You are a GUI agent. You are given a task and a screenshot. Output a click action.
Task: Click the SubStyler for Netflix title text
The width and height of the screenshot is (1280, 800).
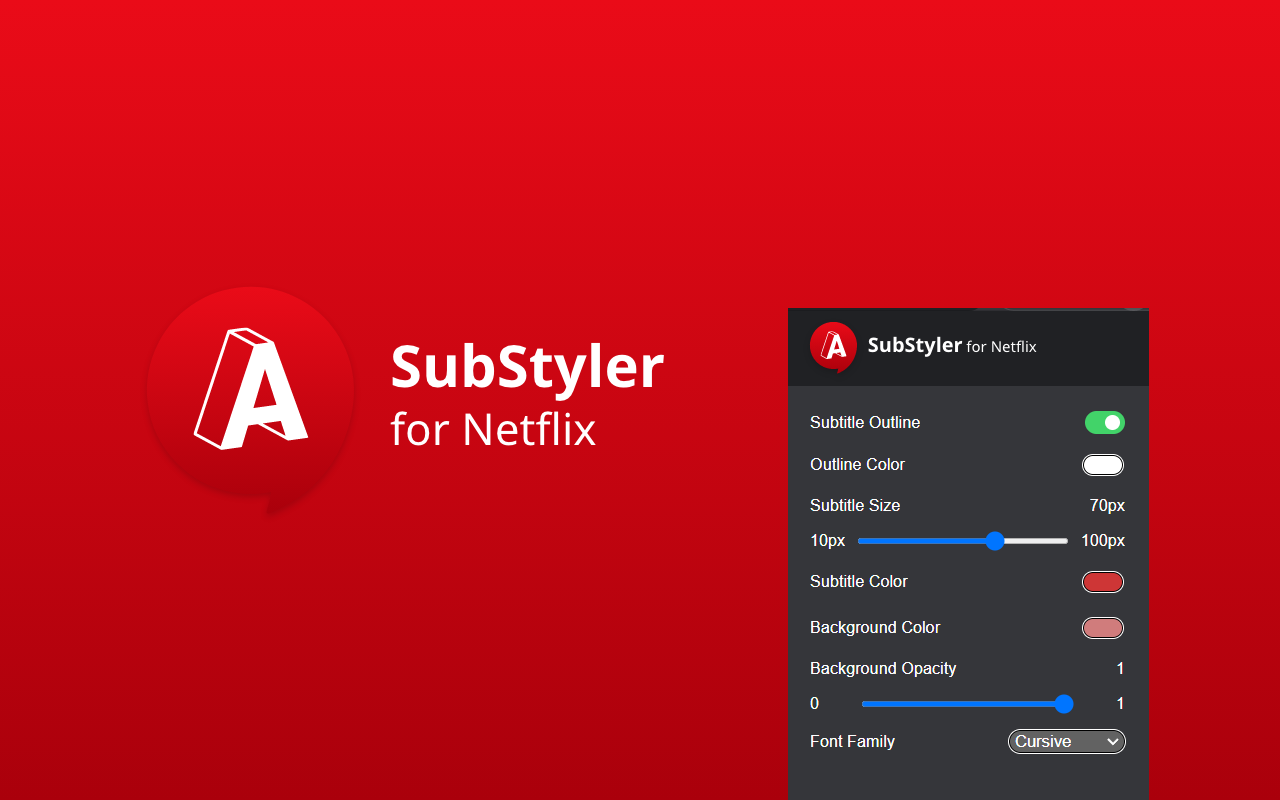(x=952, y=347)
